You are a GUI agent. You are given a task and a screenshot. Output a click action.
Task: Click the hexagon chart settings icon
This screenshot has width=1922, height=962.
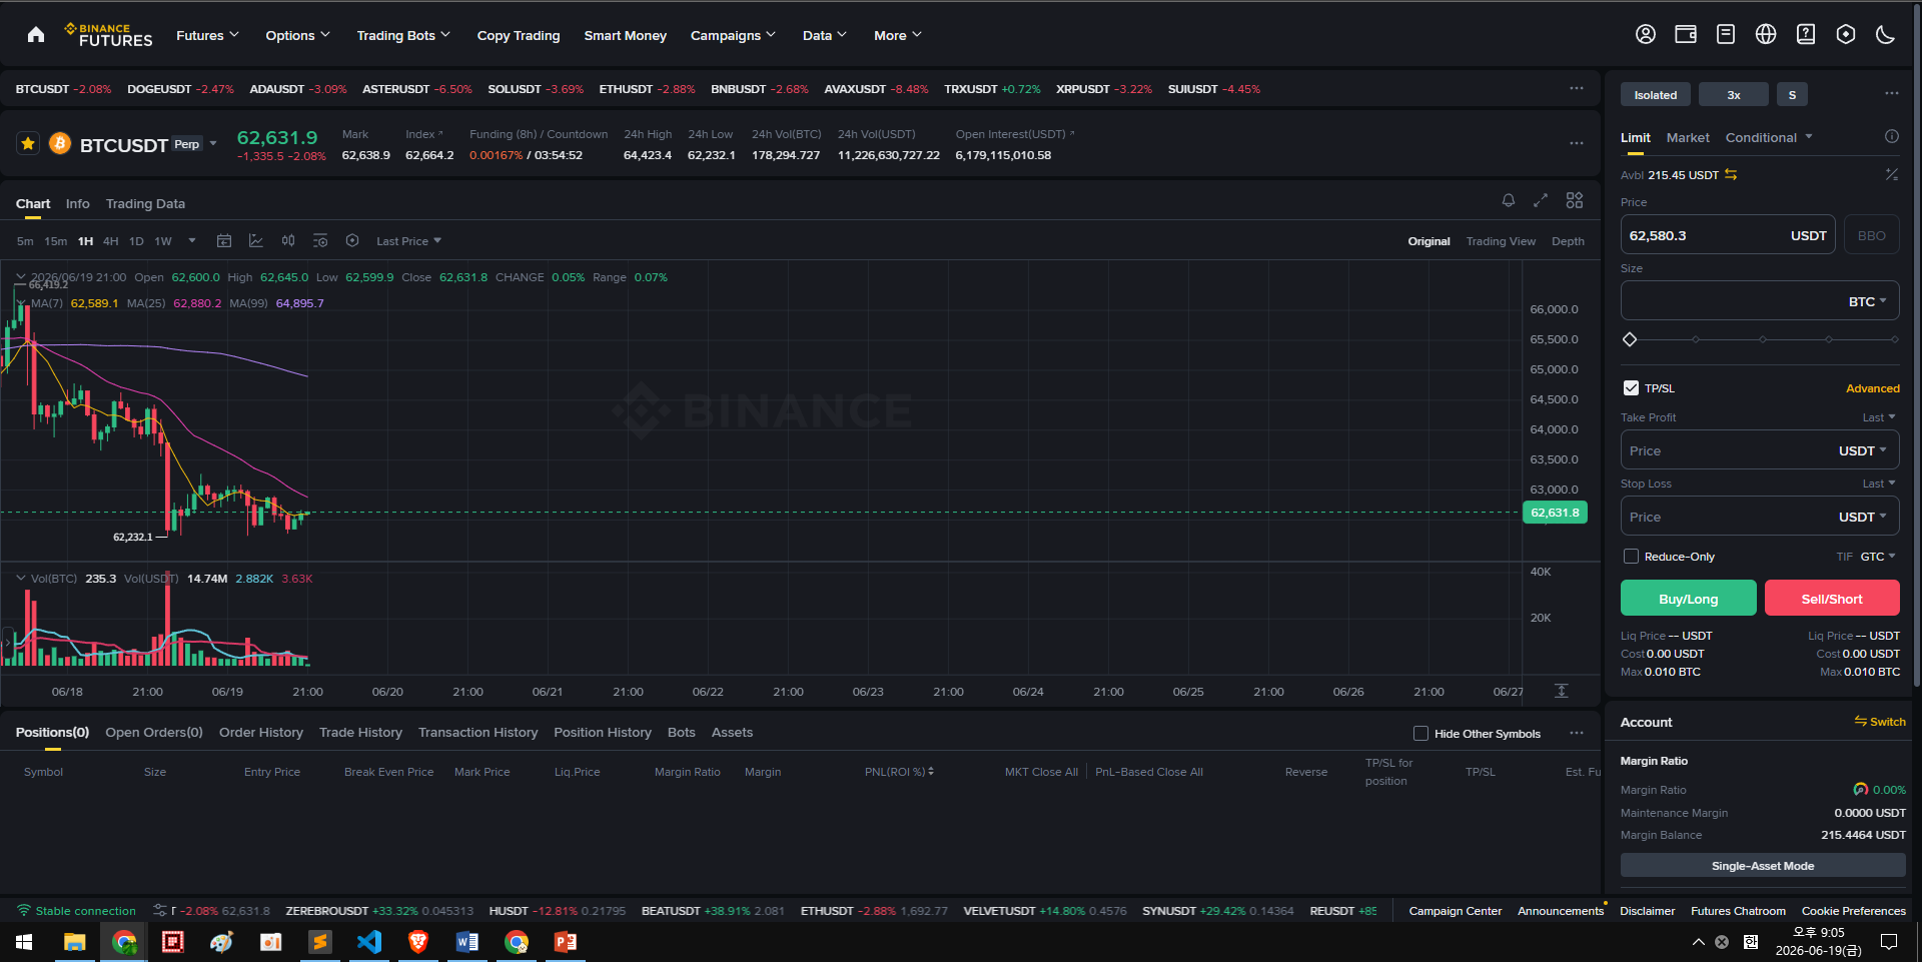point(352,241)
